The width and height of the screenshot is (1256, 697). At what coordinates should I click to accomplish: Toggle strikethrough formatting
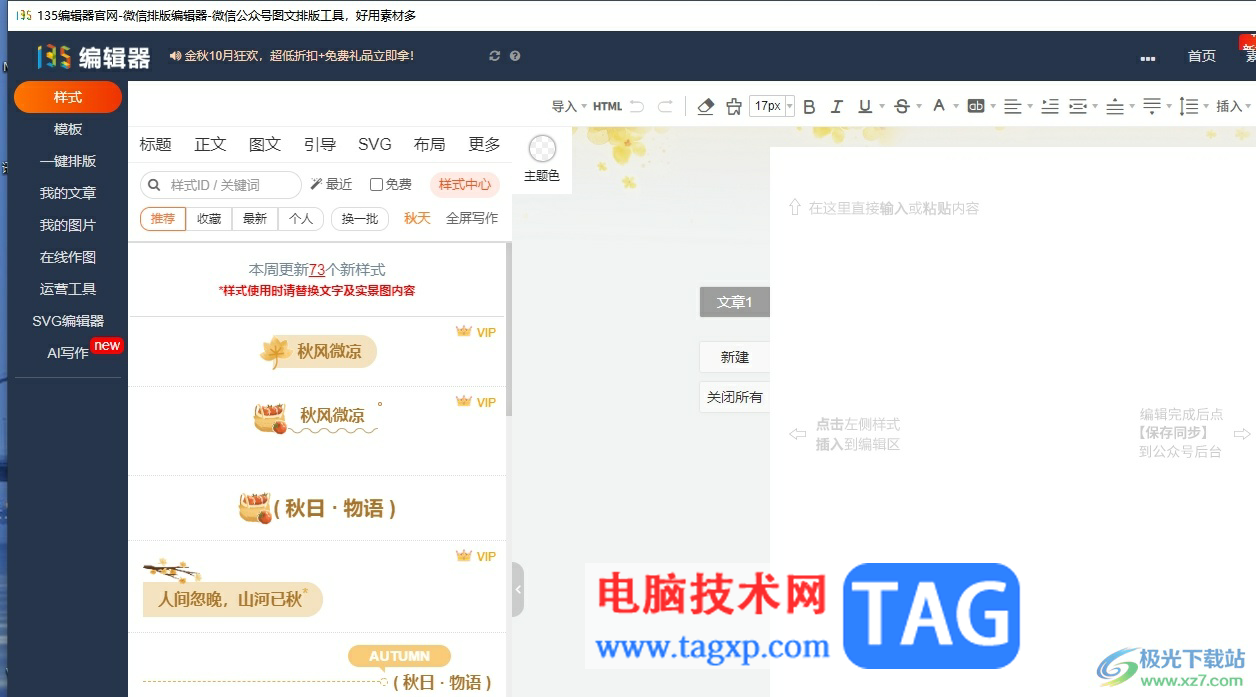pyautogui.click(x=902, y=106)
